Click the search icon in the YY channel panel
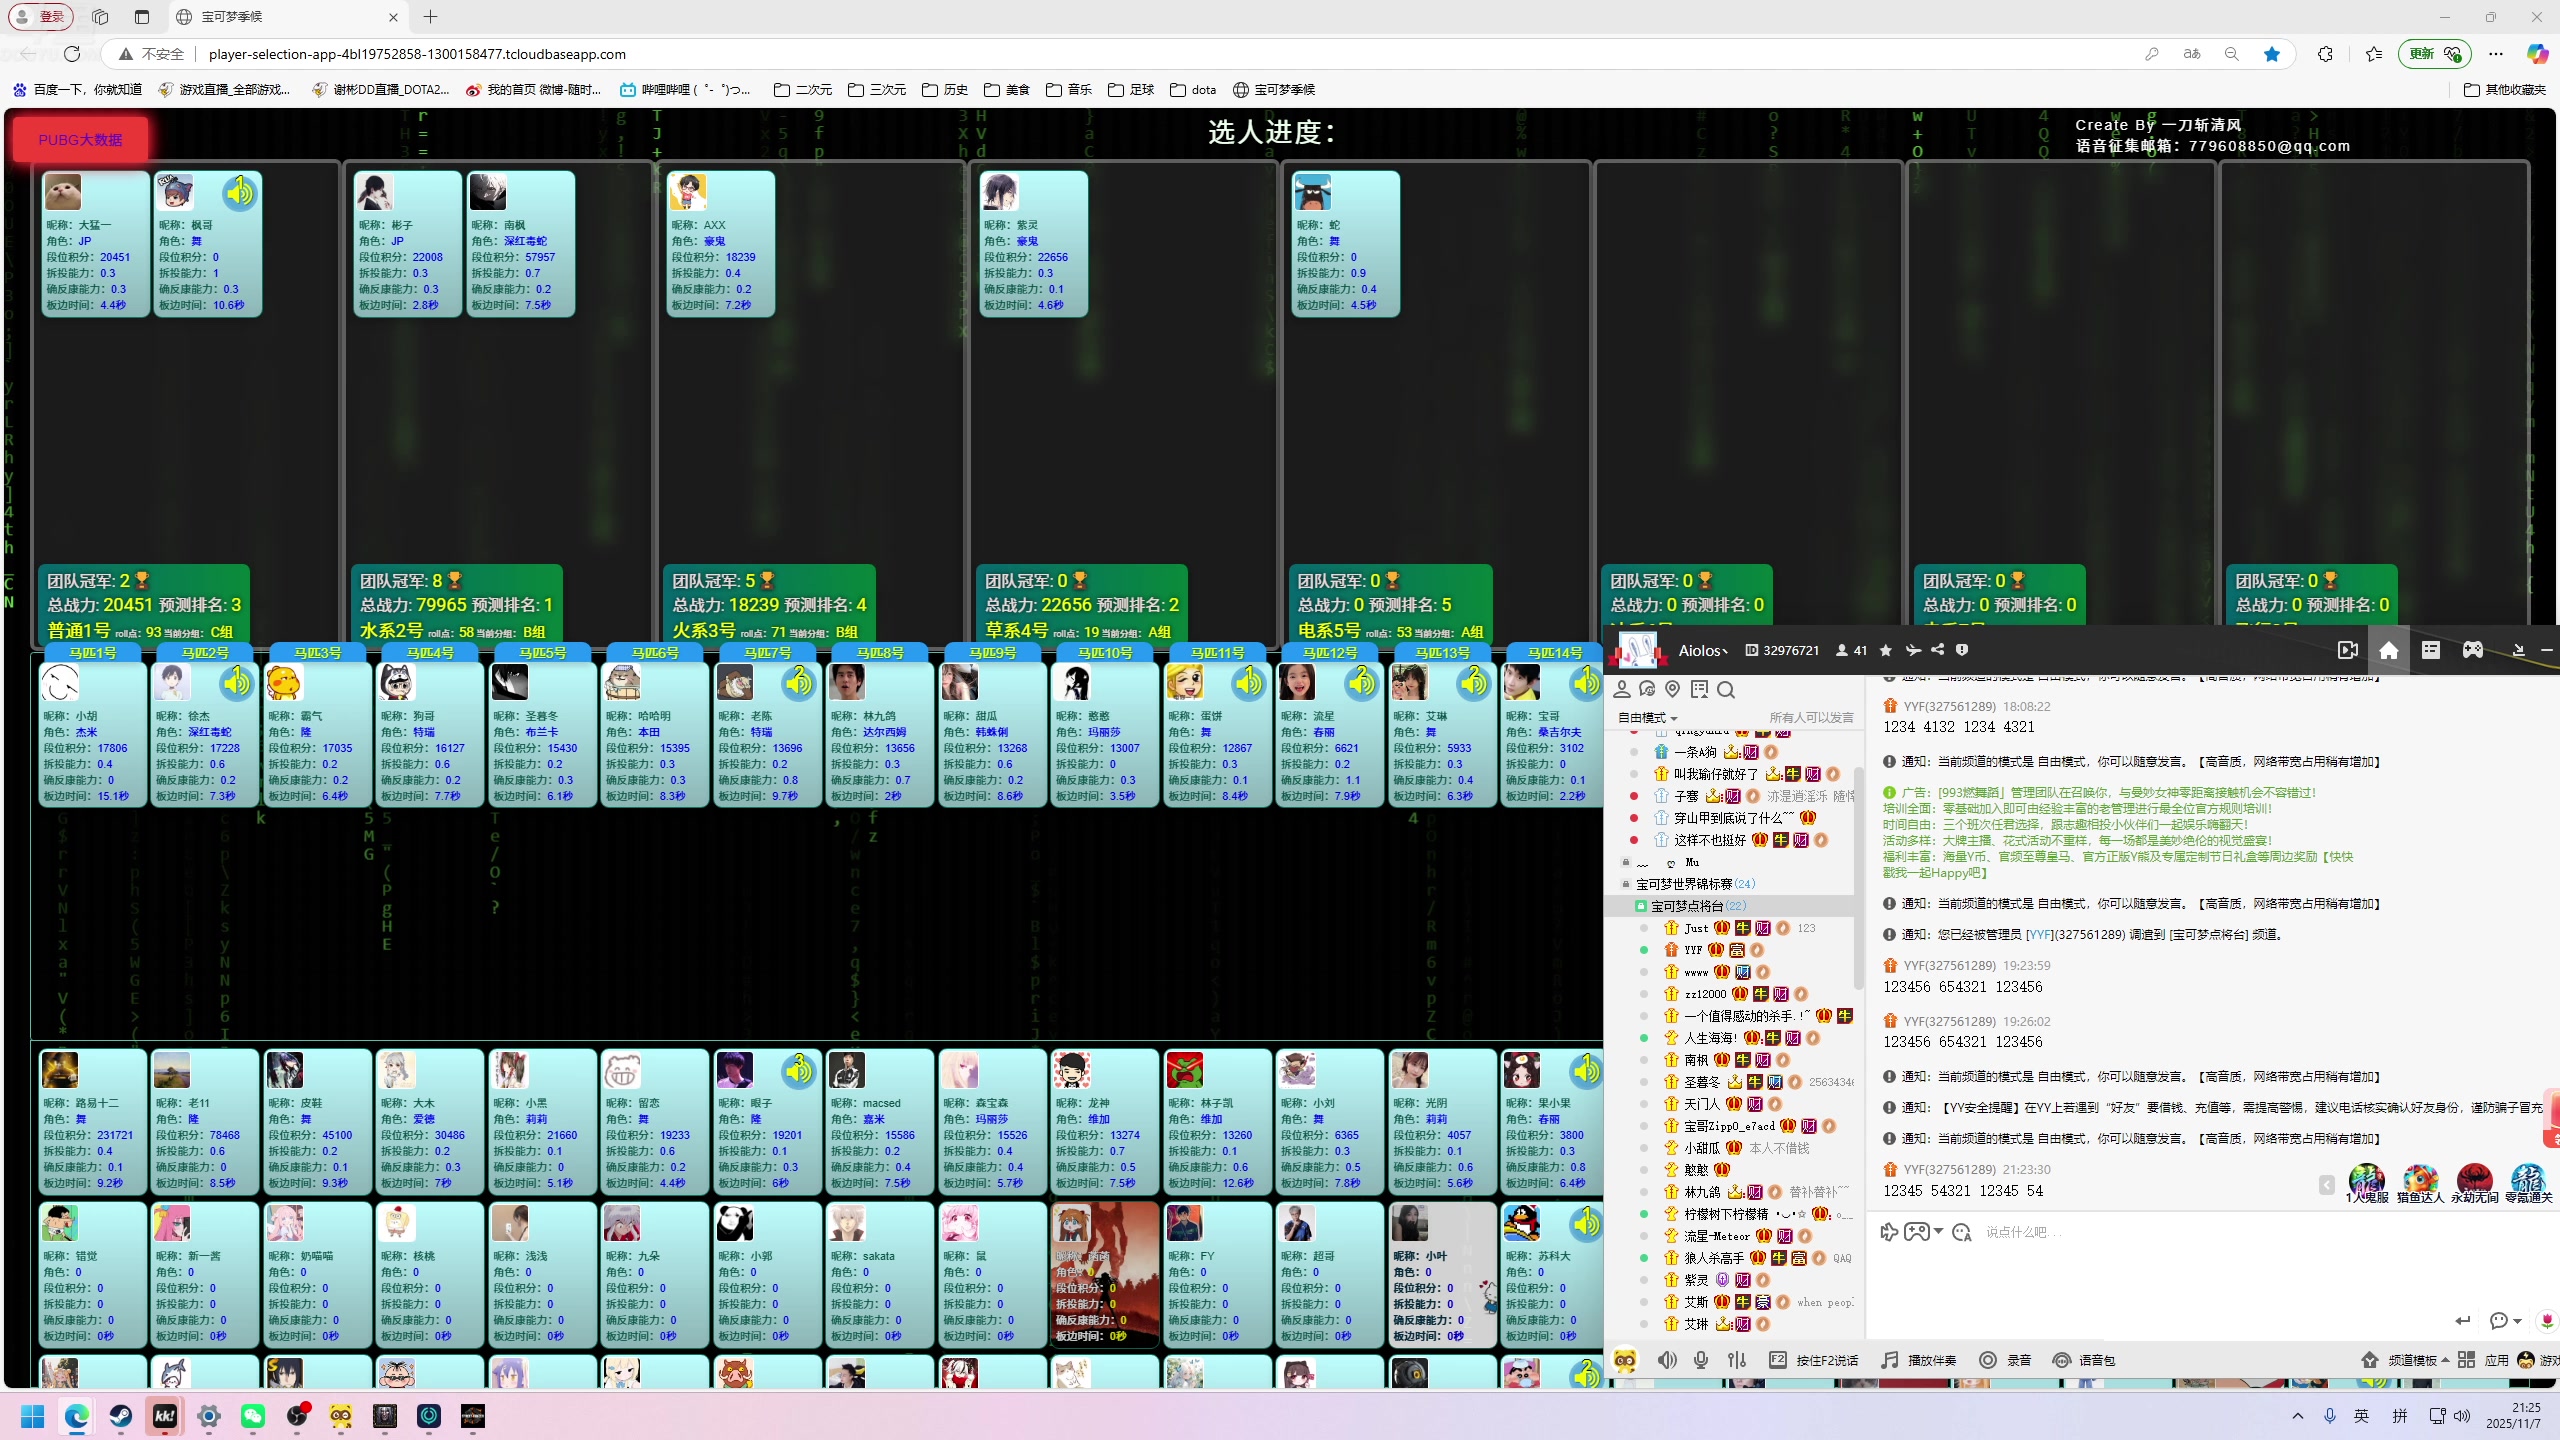 [1726, 690]
